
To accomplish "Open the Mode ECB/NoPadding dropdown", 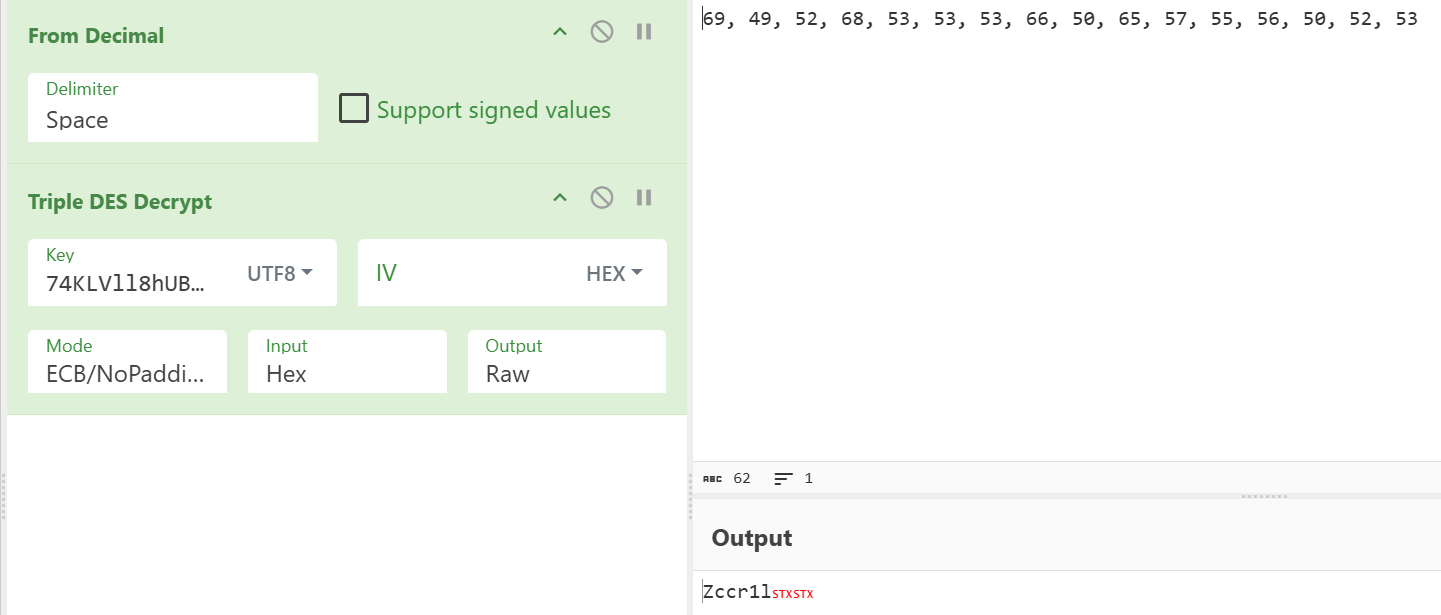I will coord(127,363).
